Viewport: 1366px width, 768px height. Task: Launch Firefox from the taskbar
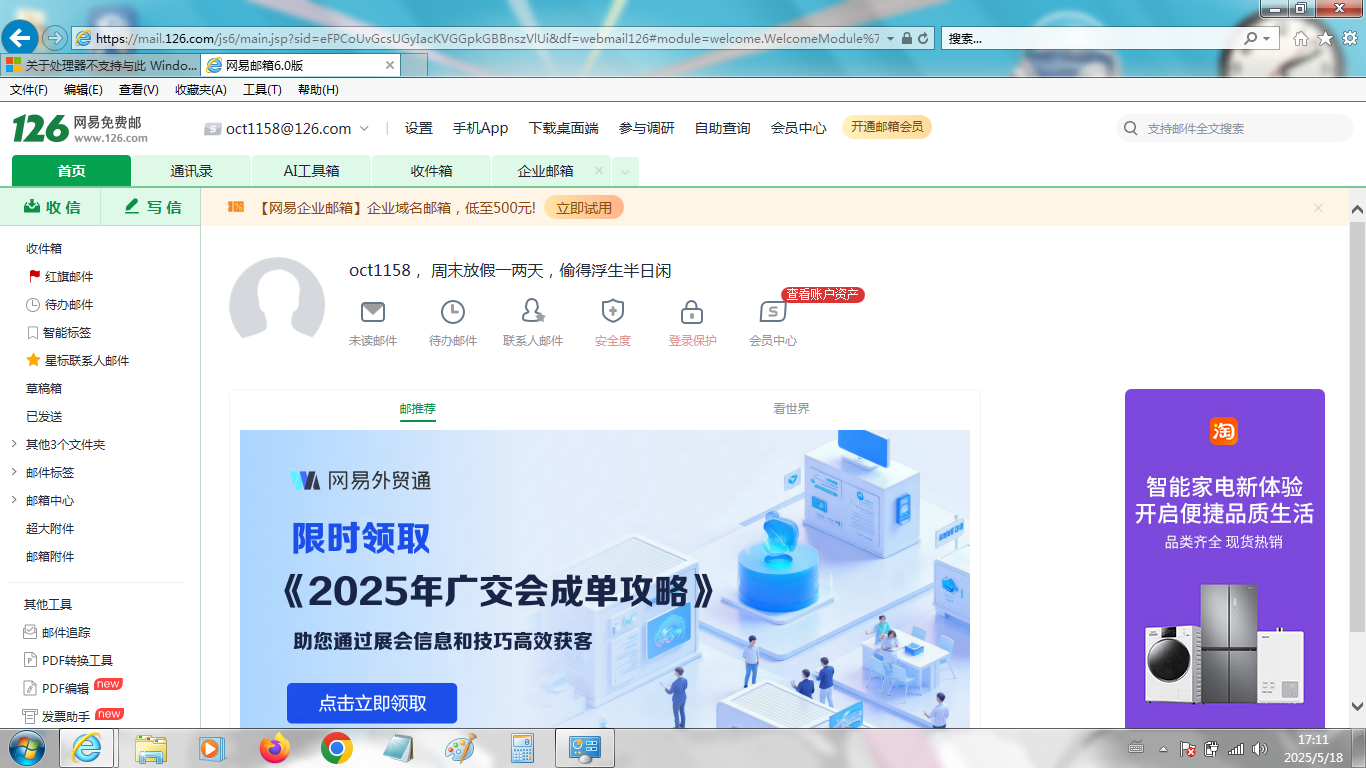coord(274,748)
